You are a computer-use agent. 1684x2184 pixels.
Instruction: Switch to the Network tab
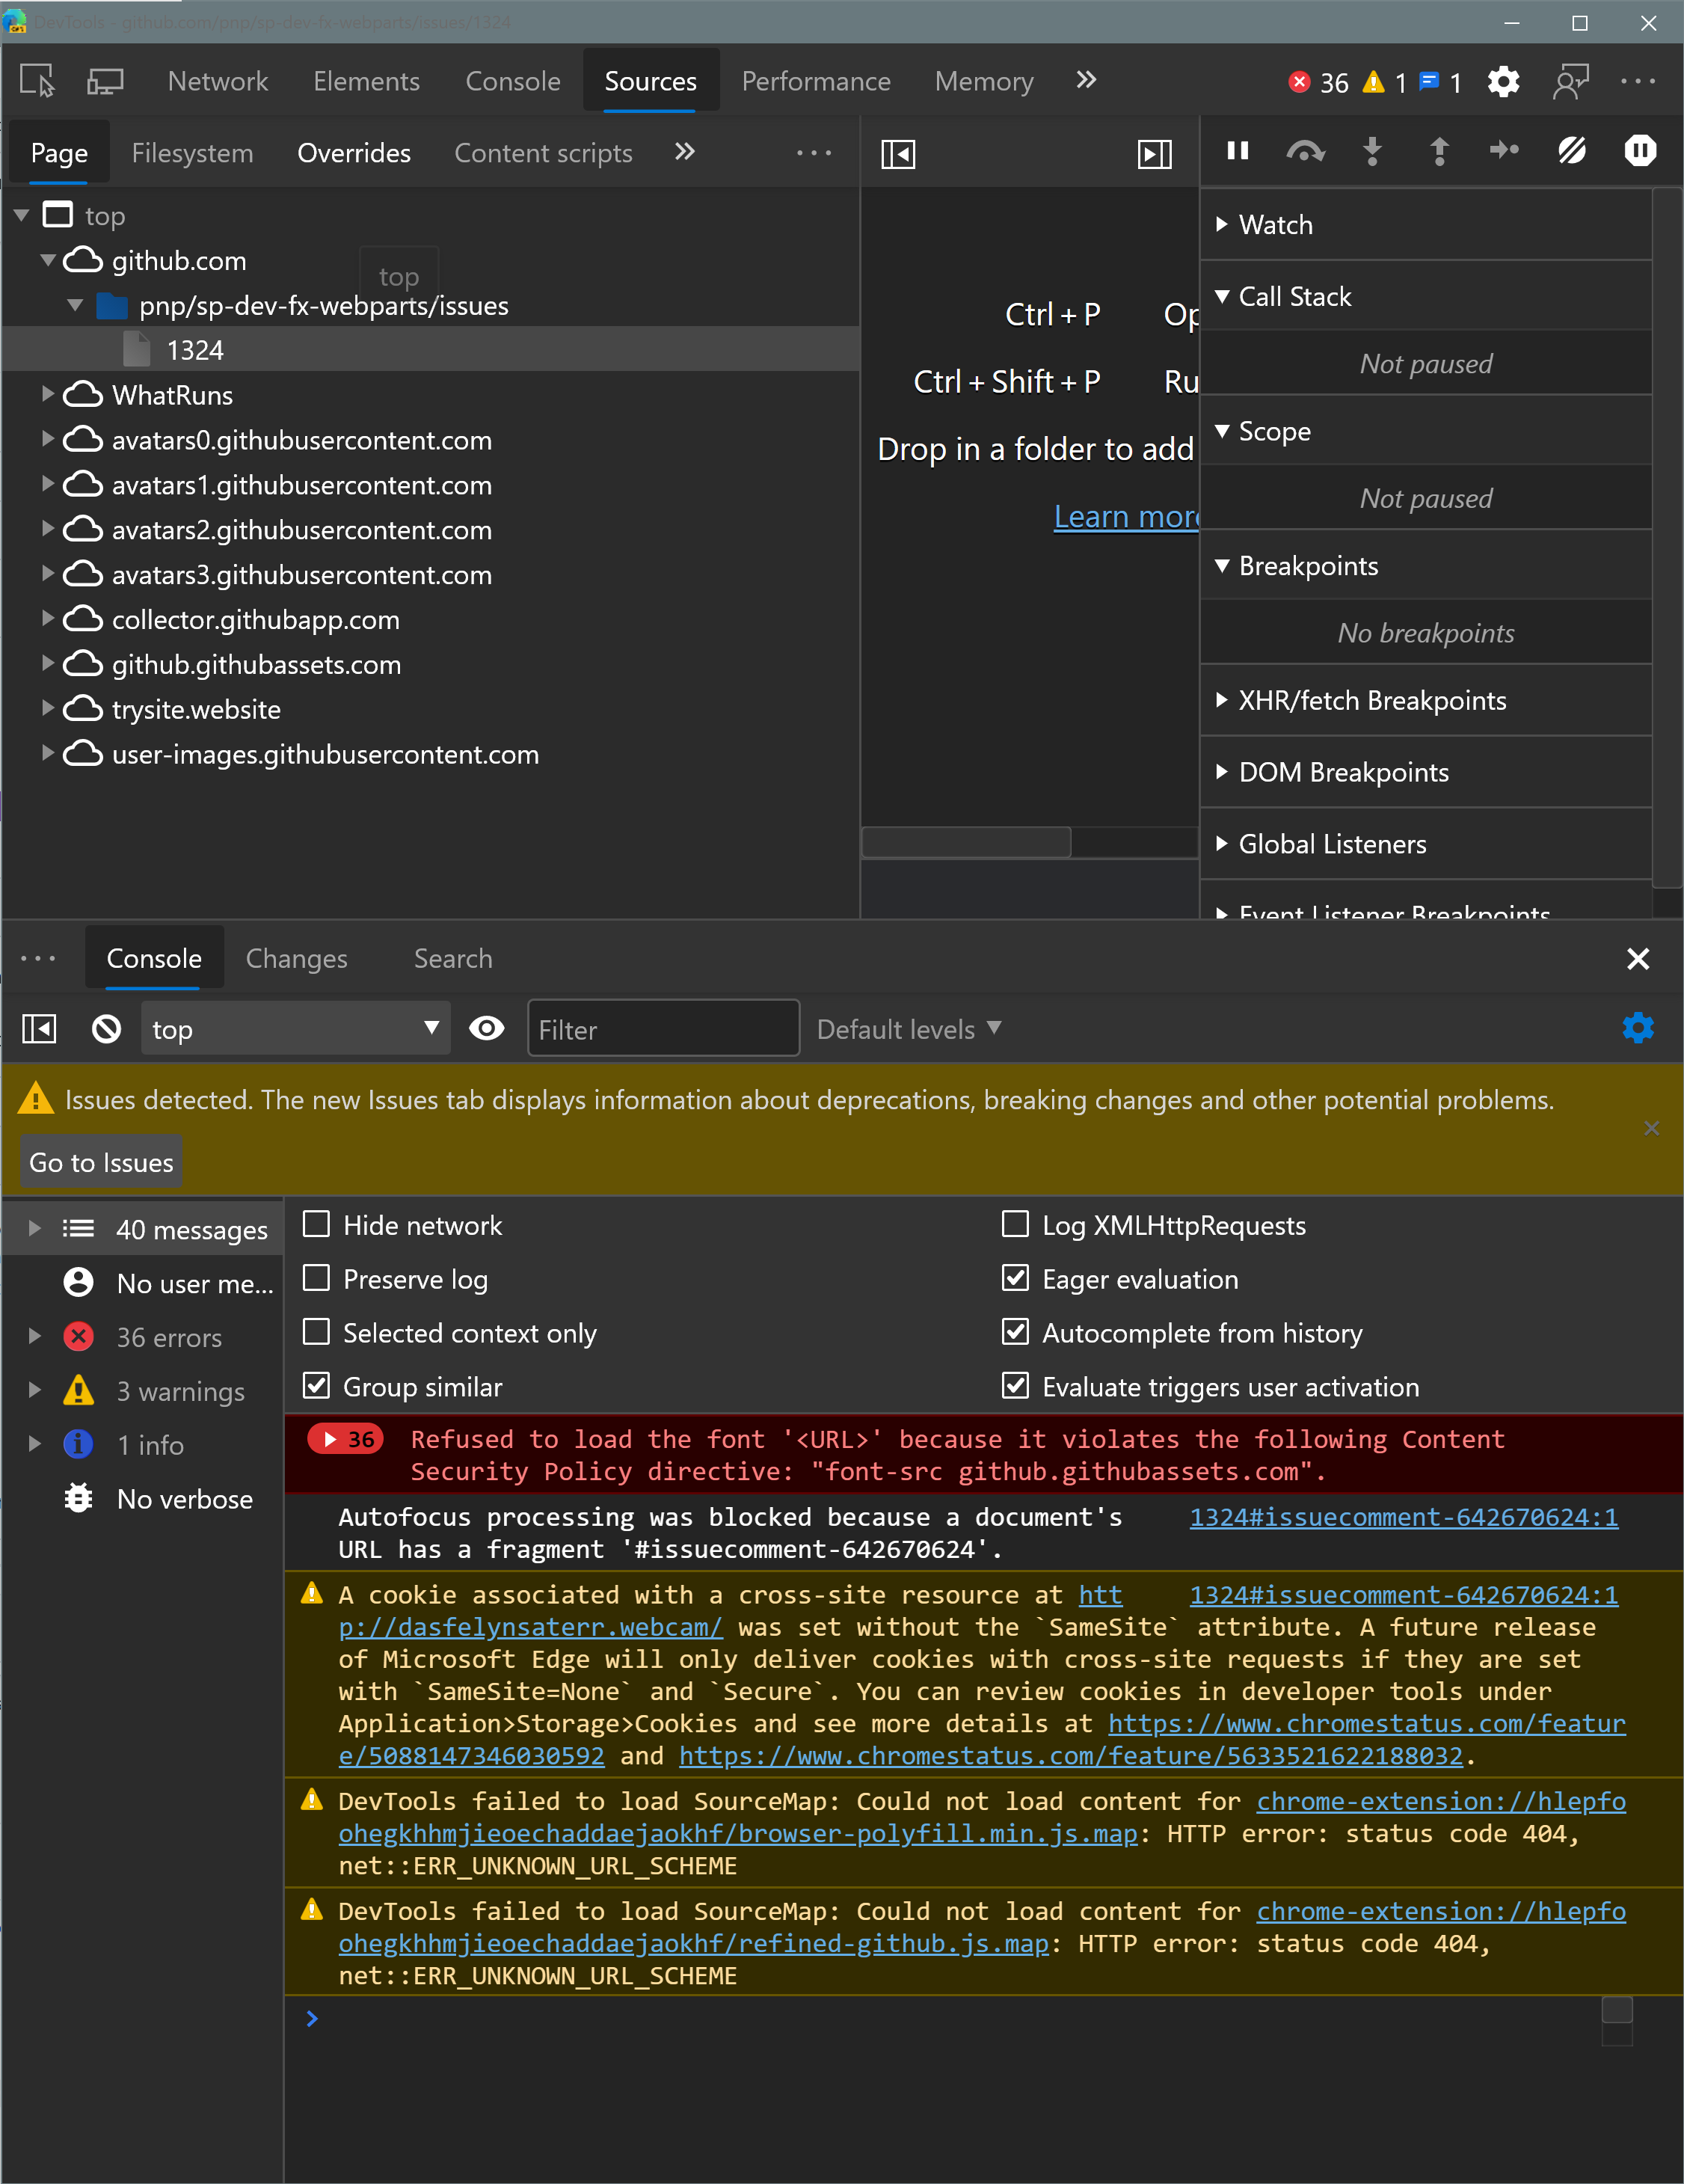click(x=217, y=81)
